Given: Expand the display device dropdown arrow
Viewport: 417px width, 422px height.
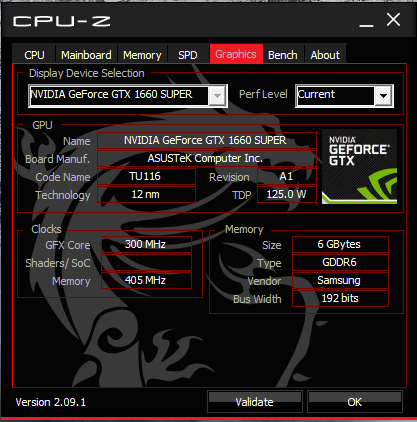Looking at the screenshot, I should point(217,96).
